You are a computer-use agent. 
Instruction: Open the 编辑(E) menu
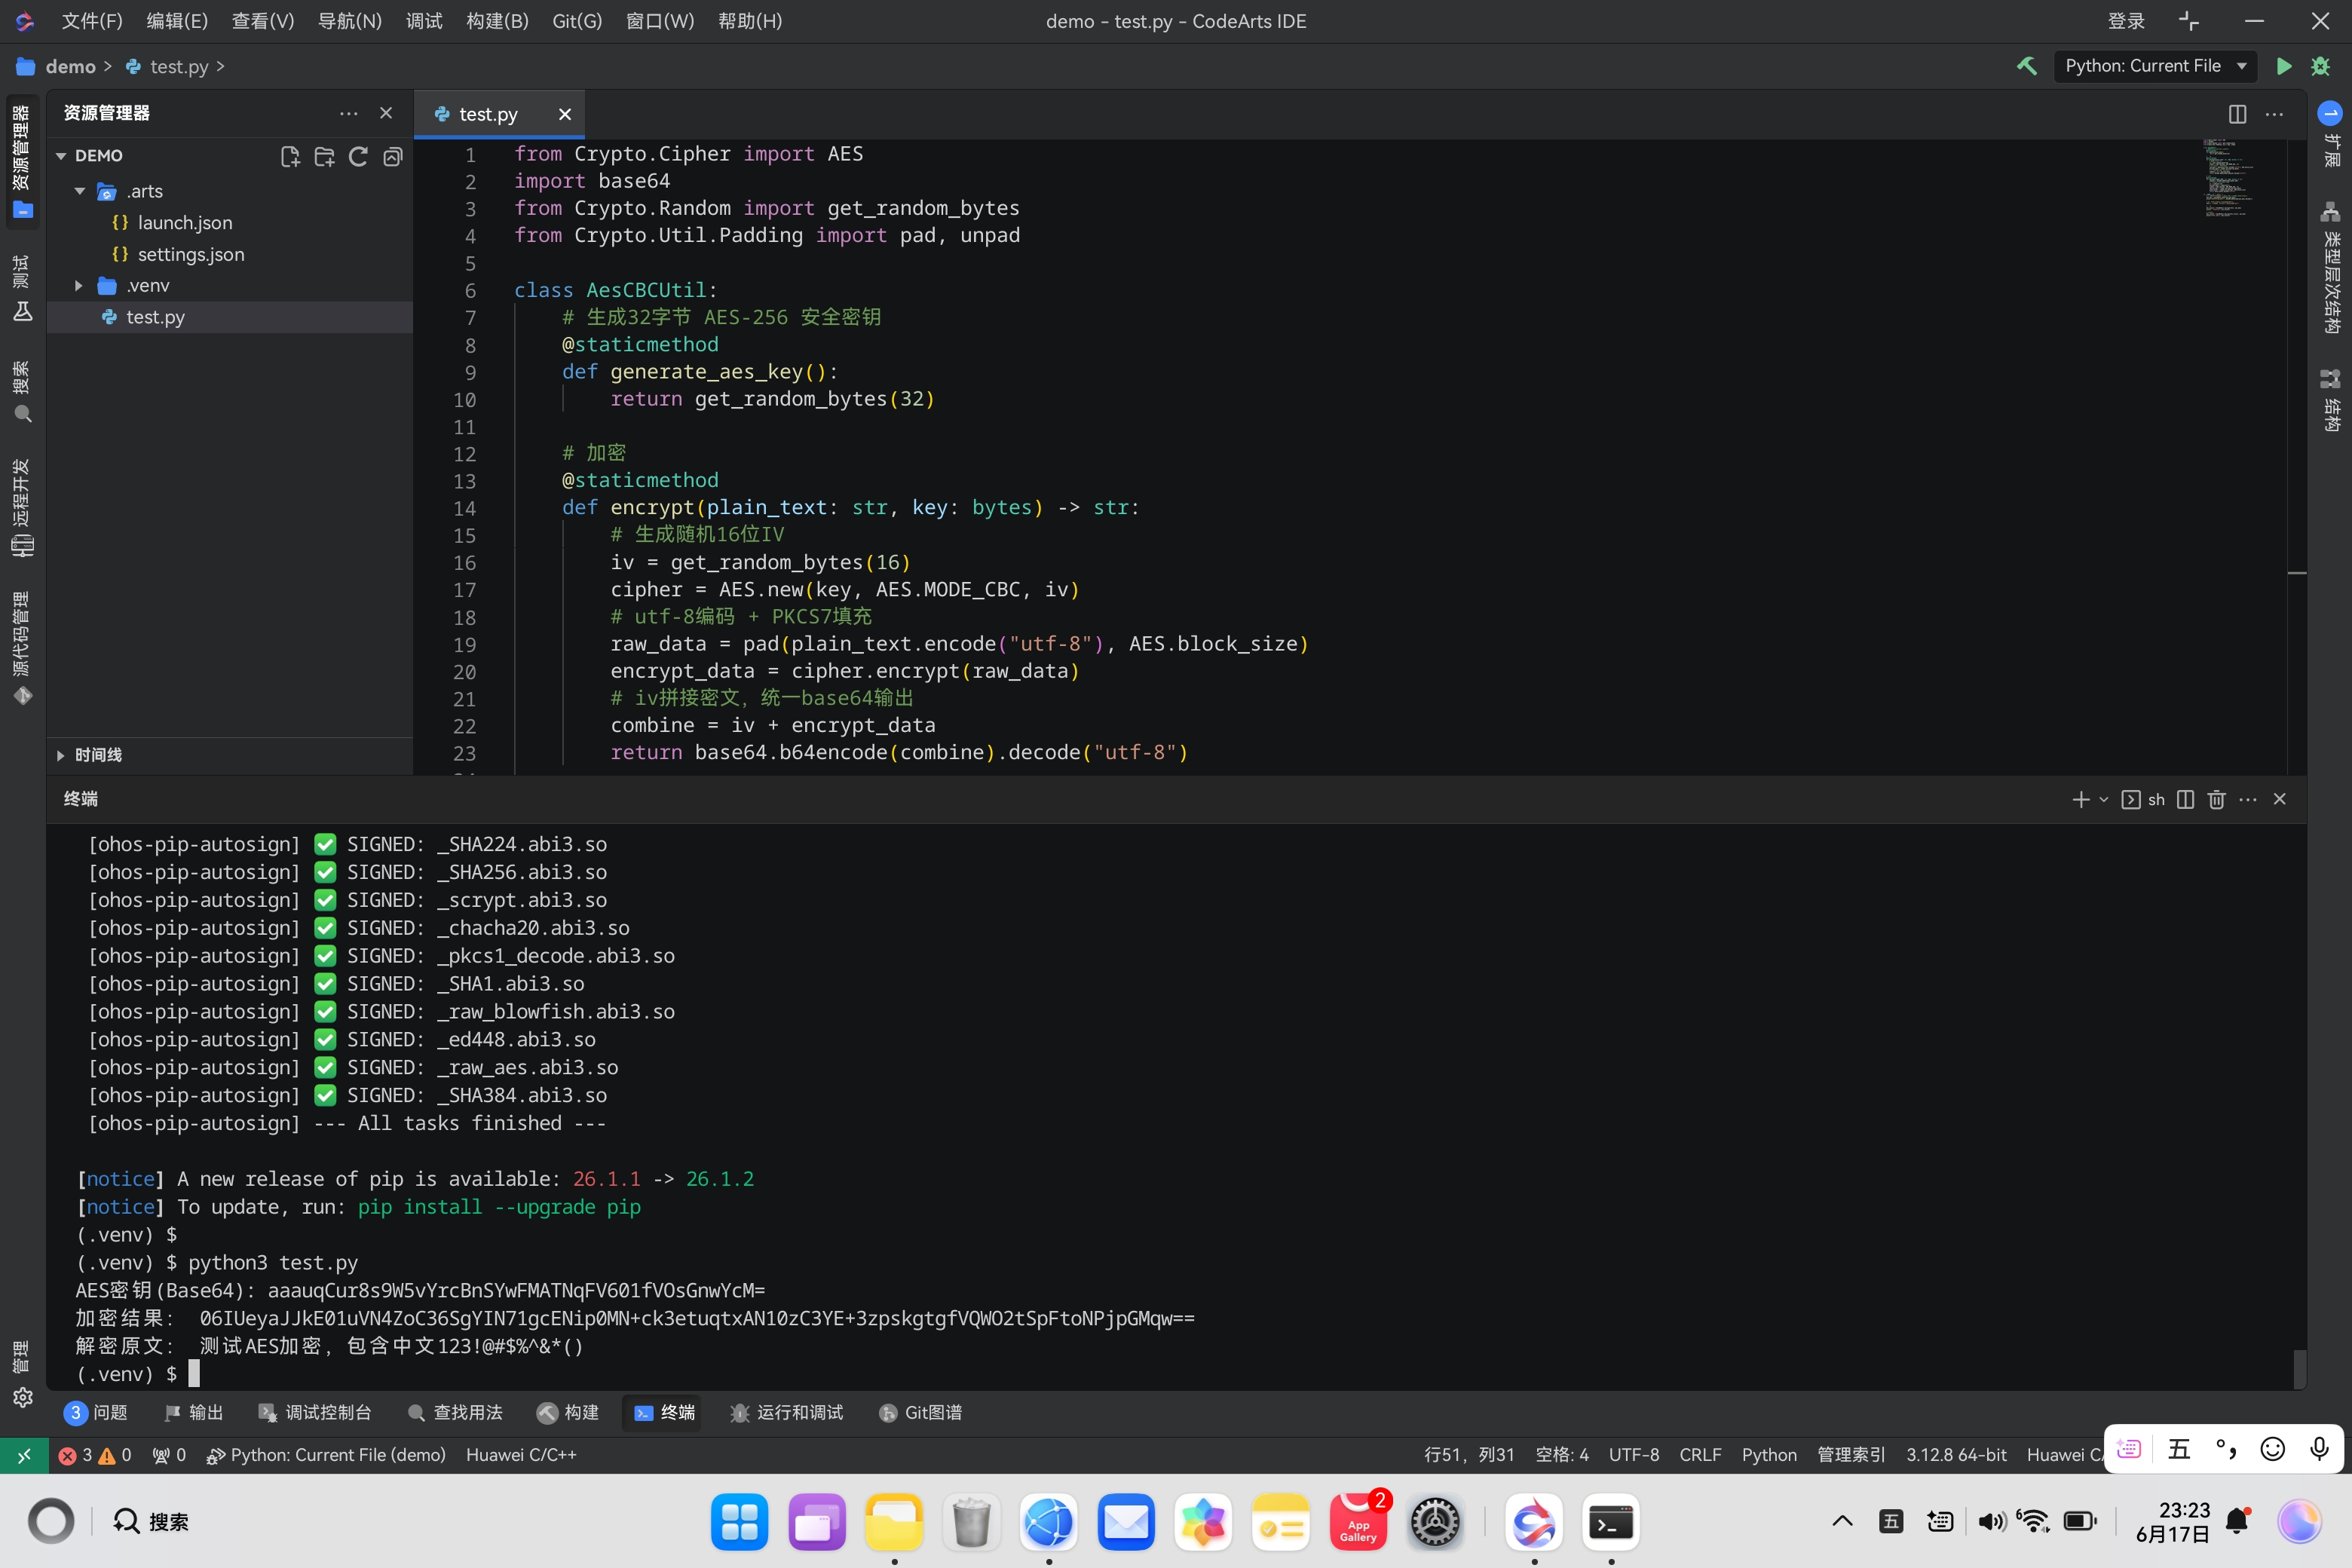[177, 21]
